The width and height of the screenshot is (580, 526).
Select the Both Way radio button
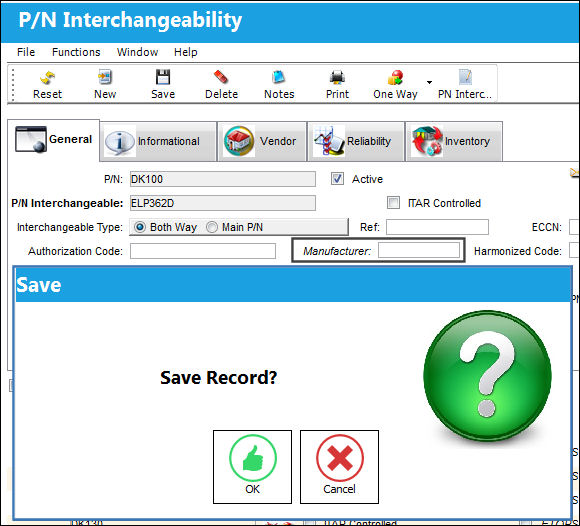[140, 227]
